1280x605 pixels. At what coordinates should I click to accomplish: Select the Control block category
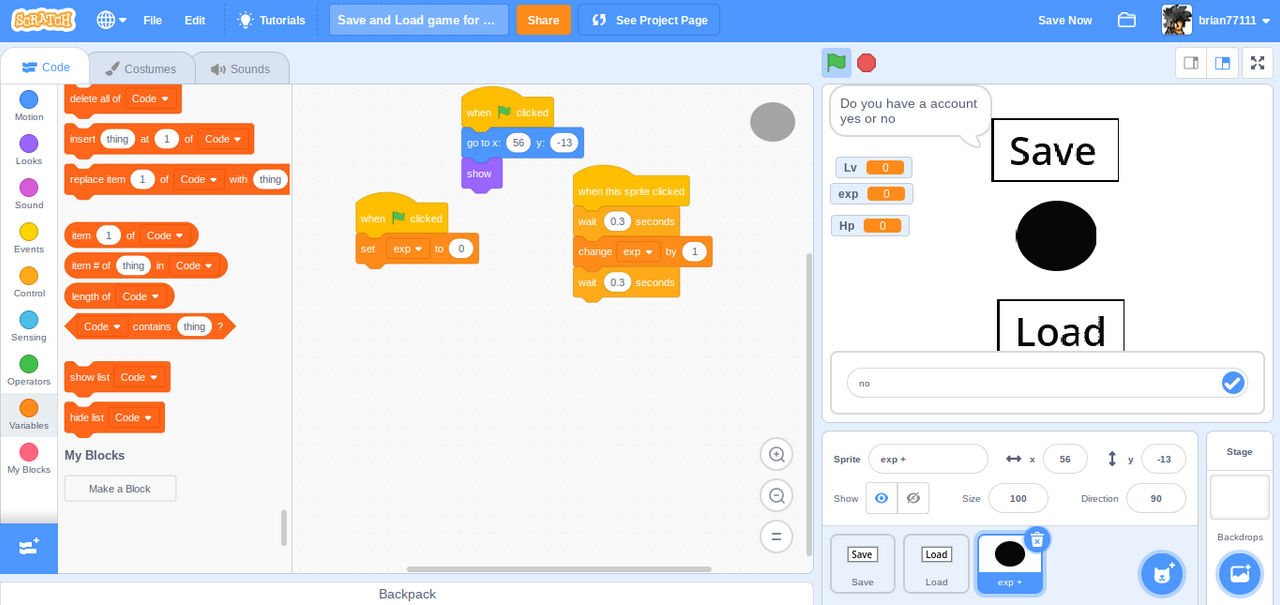coord(29,282)
